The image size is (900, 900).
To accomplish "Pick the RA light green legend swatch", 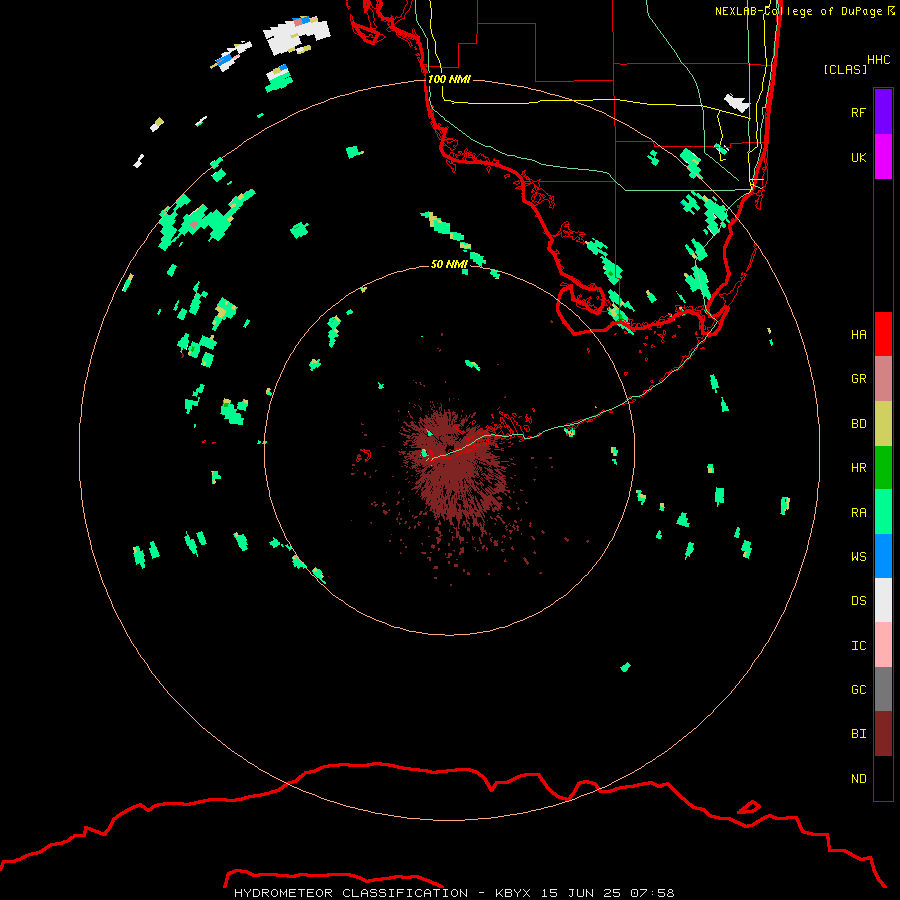I will 883,512.
